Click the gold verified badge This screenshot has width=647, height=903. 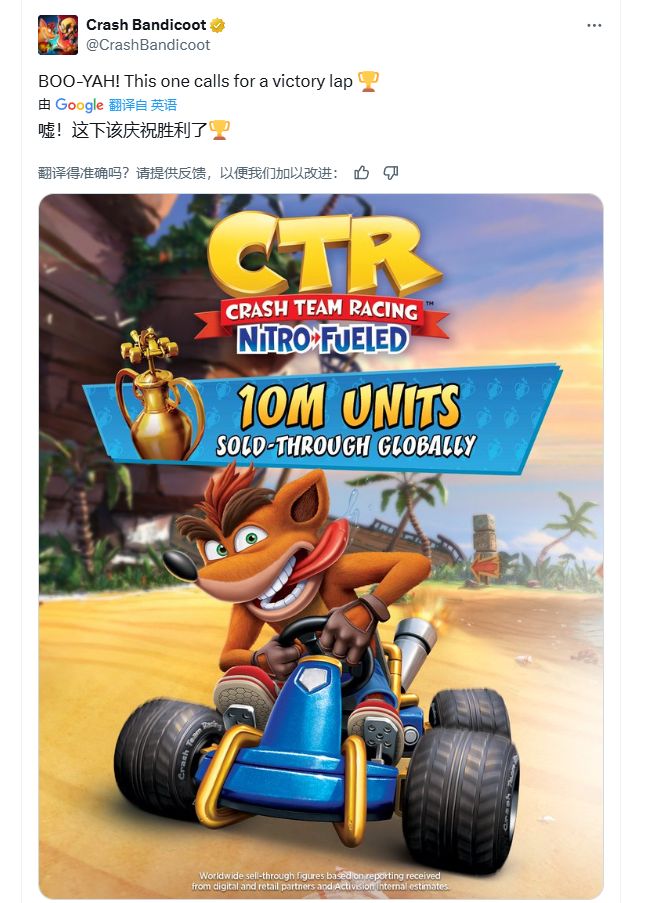coord(216,25)
